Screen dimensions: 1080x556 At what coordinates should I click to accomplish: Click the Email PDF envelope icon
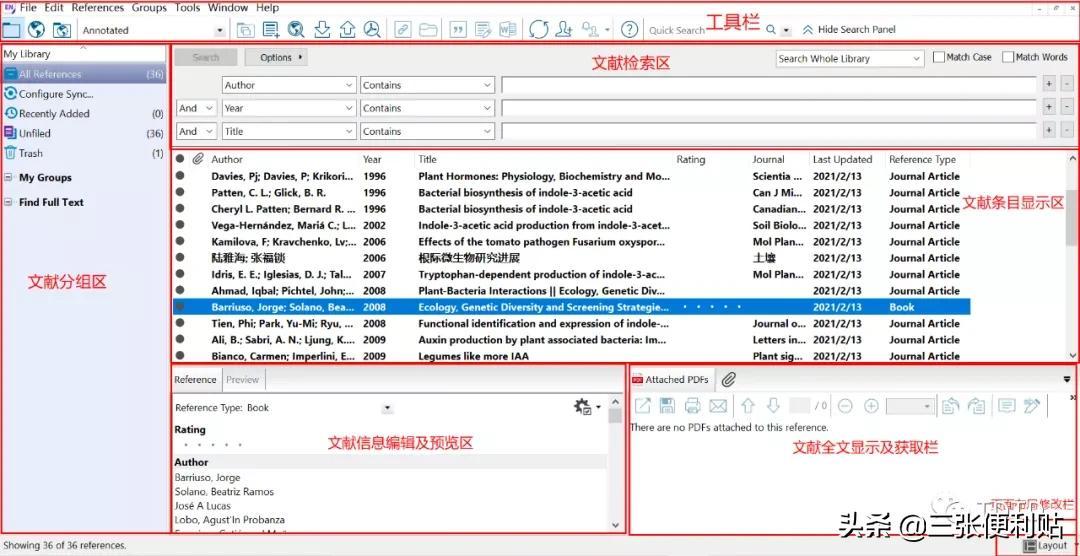[718, 406]
